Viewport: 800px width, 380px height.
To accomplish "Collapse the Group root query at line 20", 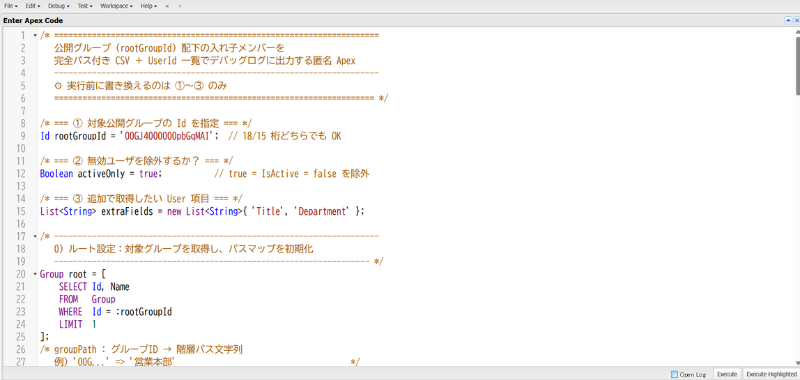I will (35, 274).
